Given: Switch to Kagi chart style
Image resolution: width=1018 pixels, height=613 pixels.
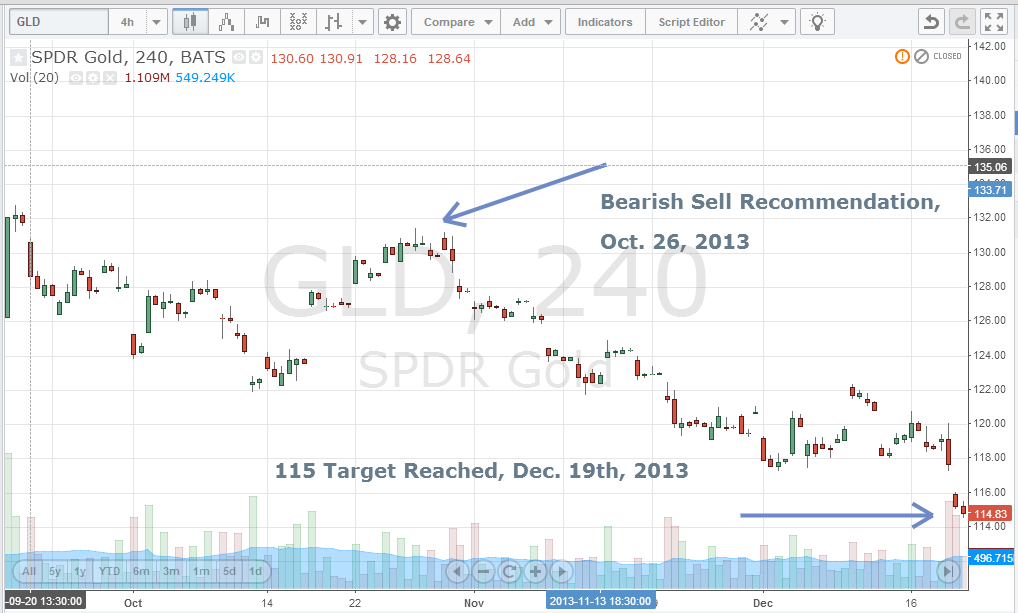Looking at the screenshot, I should pos(262,22).
